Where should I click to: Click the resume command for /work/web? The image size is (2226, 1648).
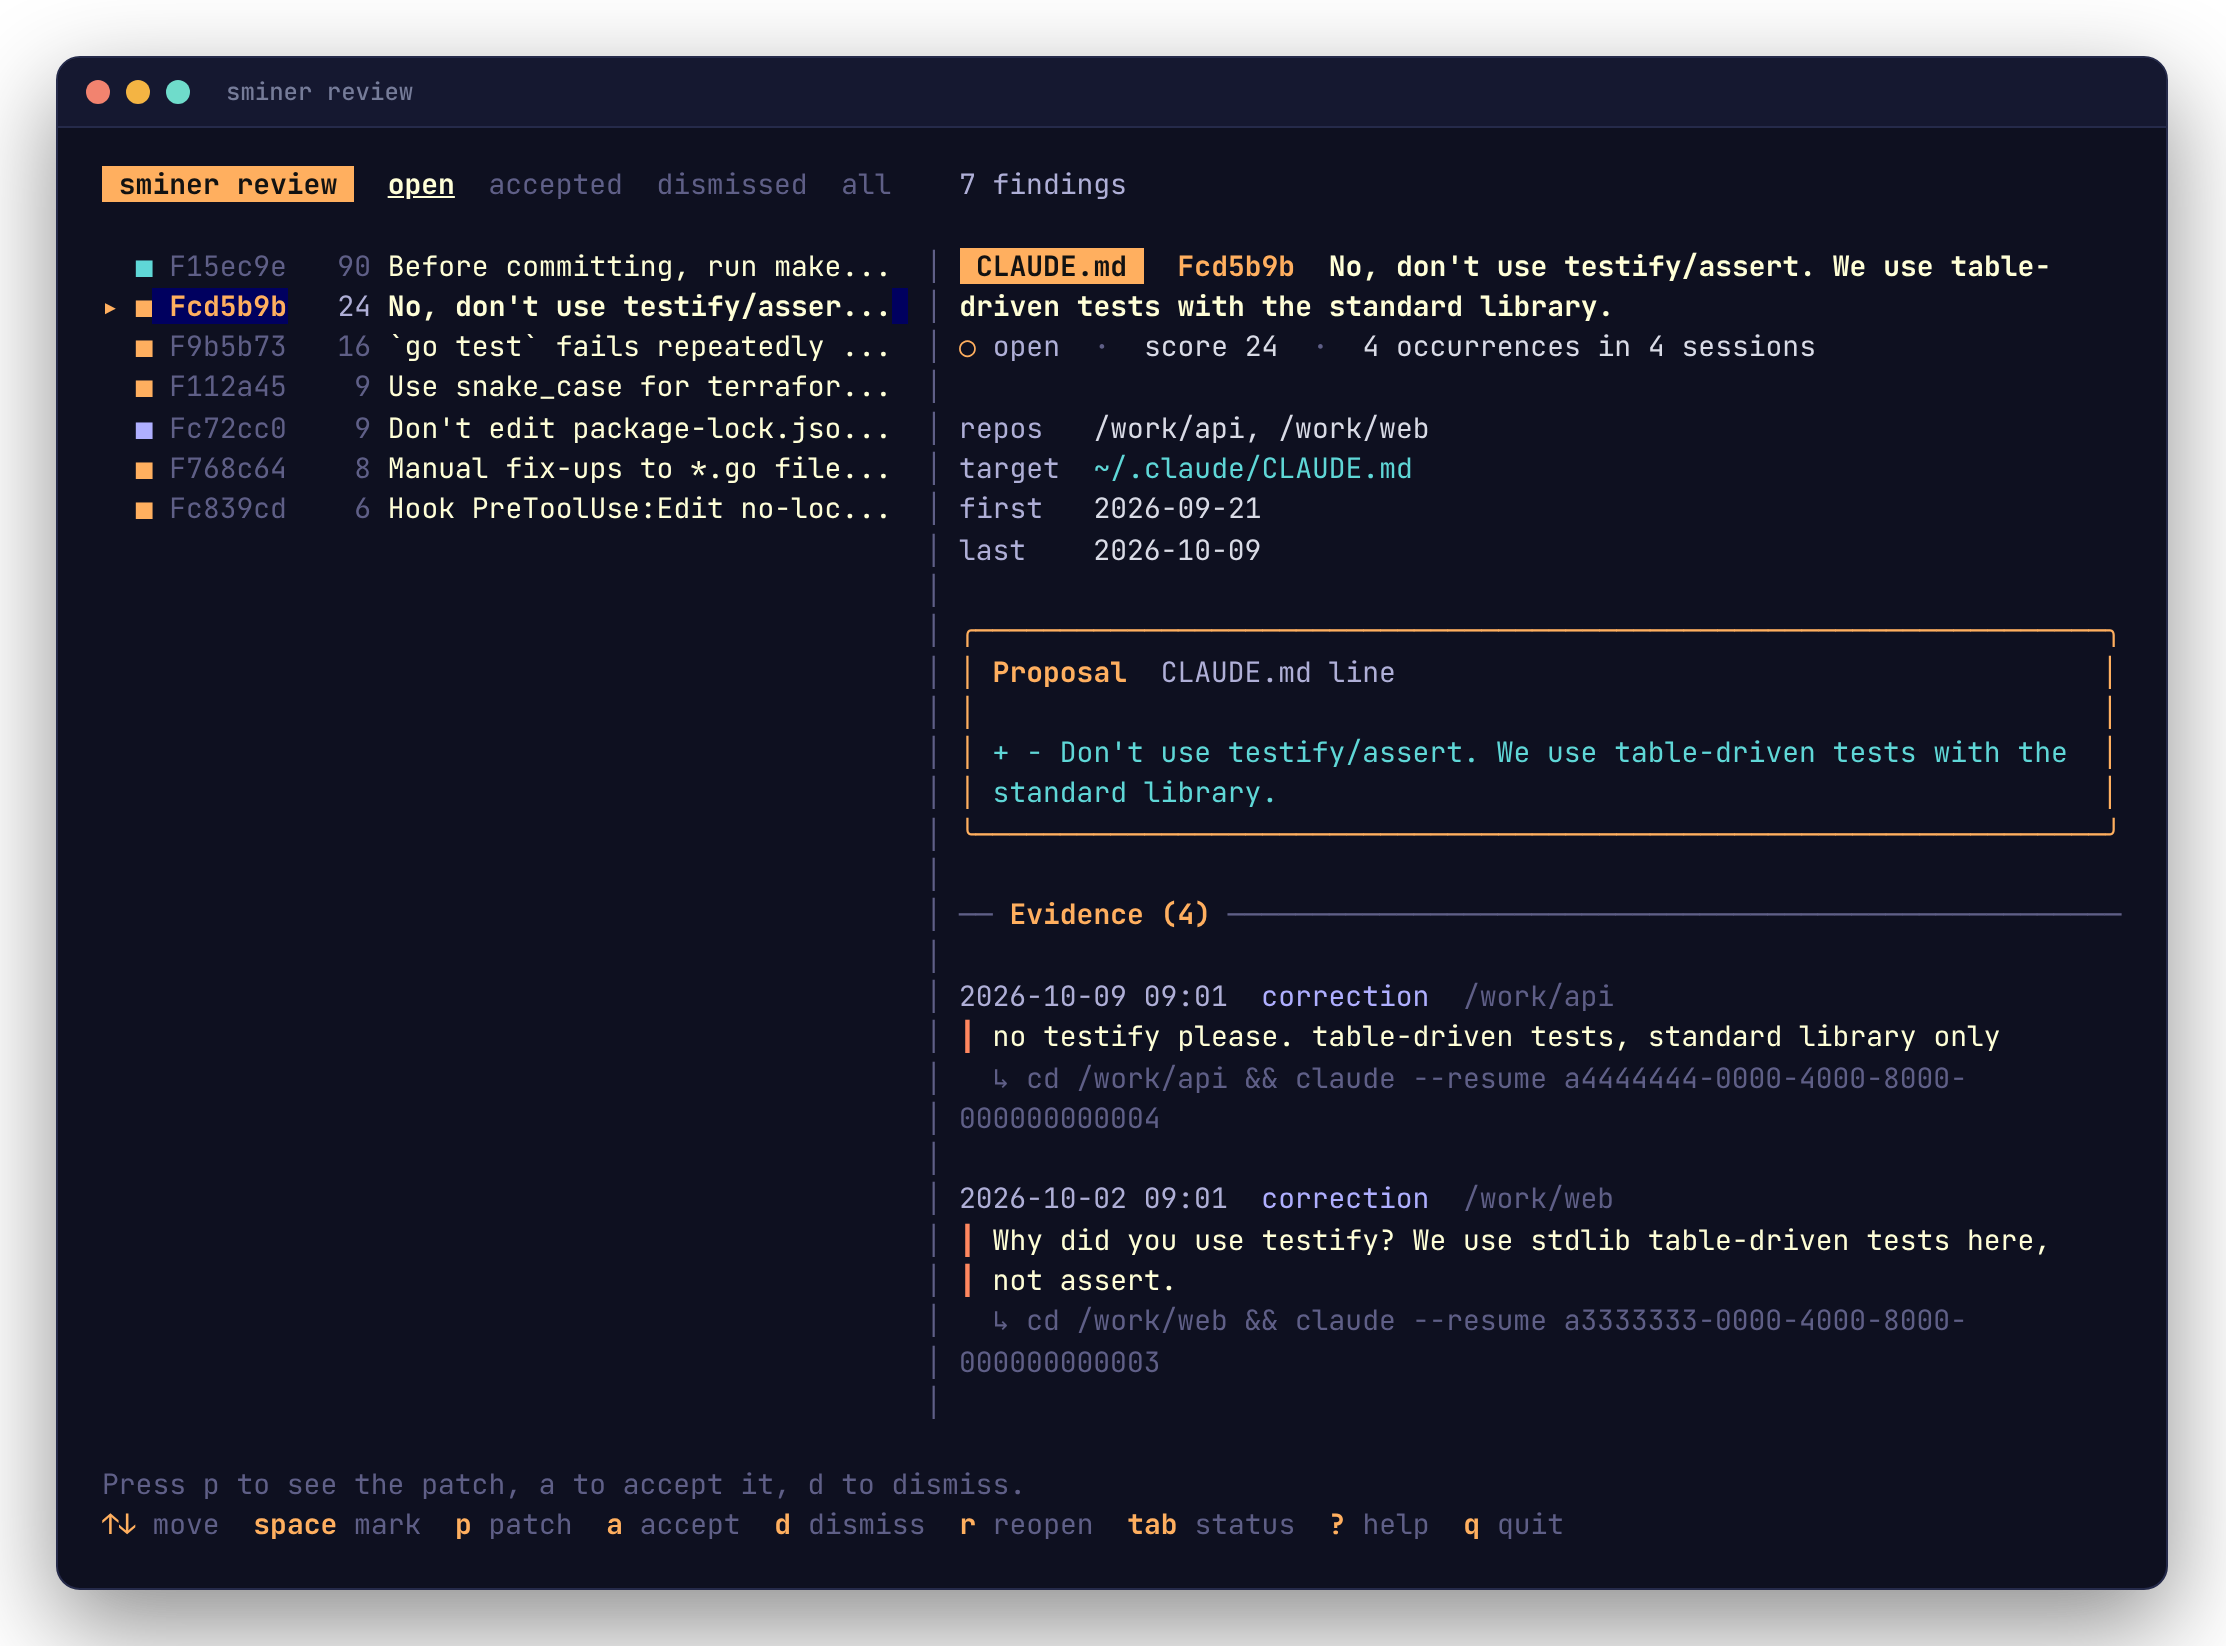(1463, 1341)
